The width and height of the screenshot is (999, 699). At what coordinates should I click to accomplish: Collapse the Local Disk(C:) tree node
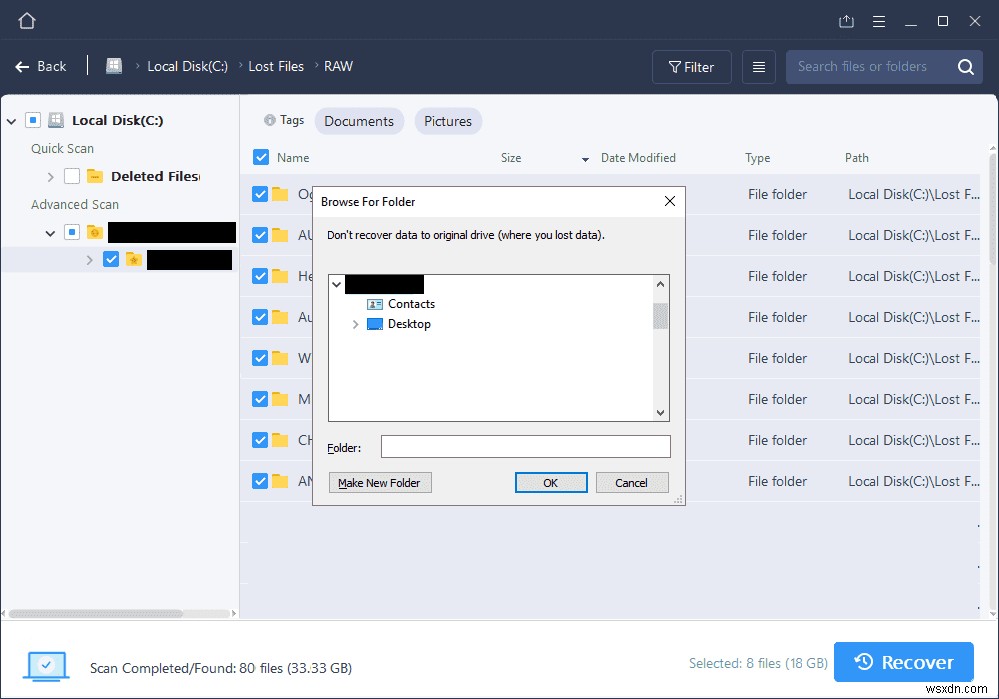point(11,121)
